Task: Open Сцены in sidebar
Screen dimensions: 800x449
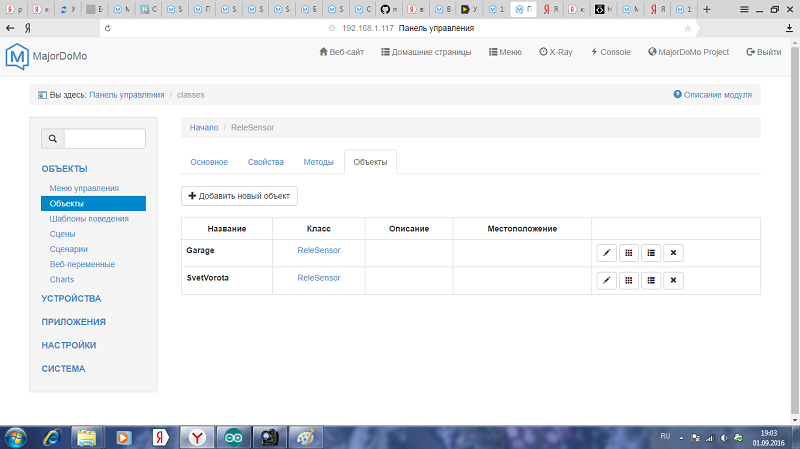Action: click(62, 234)
